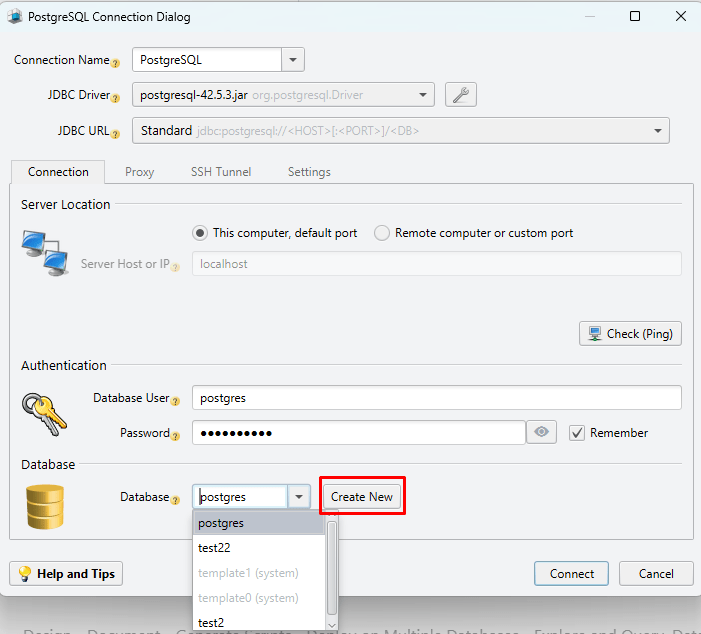
Task: Click the keys authentication icon
Action: 44,414
